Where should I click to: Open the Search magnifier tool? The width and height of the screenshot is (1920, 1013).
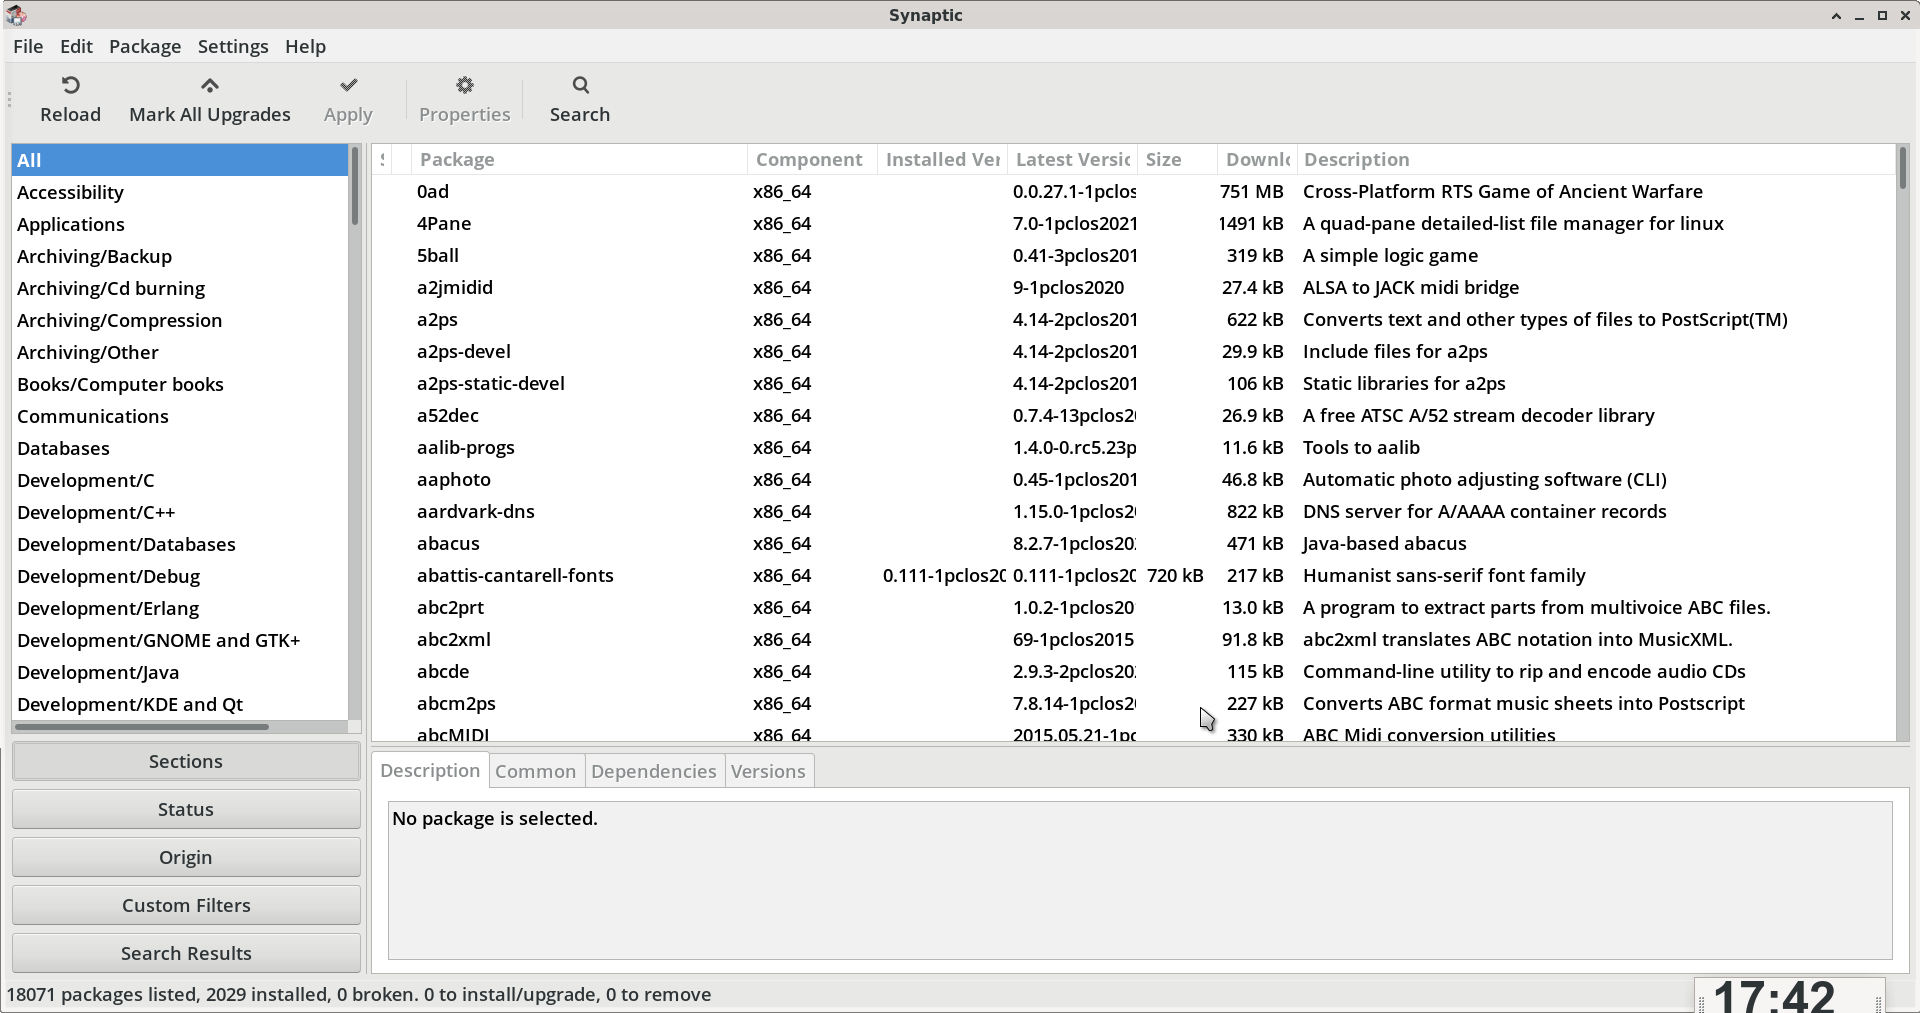pos(580,86)
